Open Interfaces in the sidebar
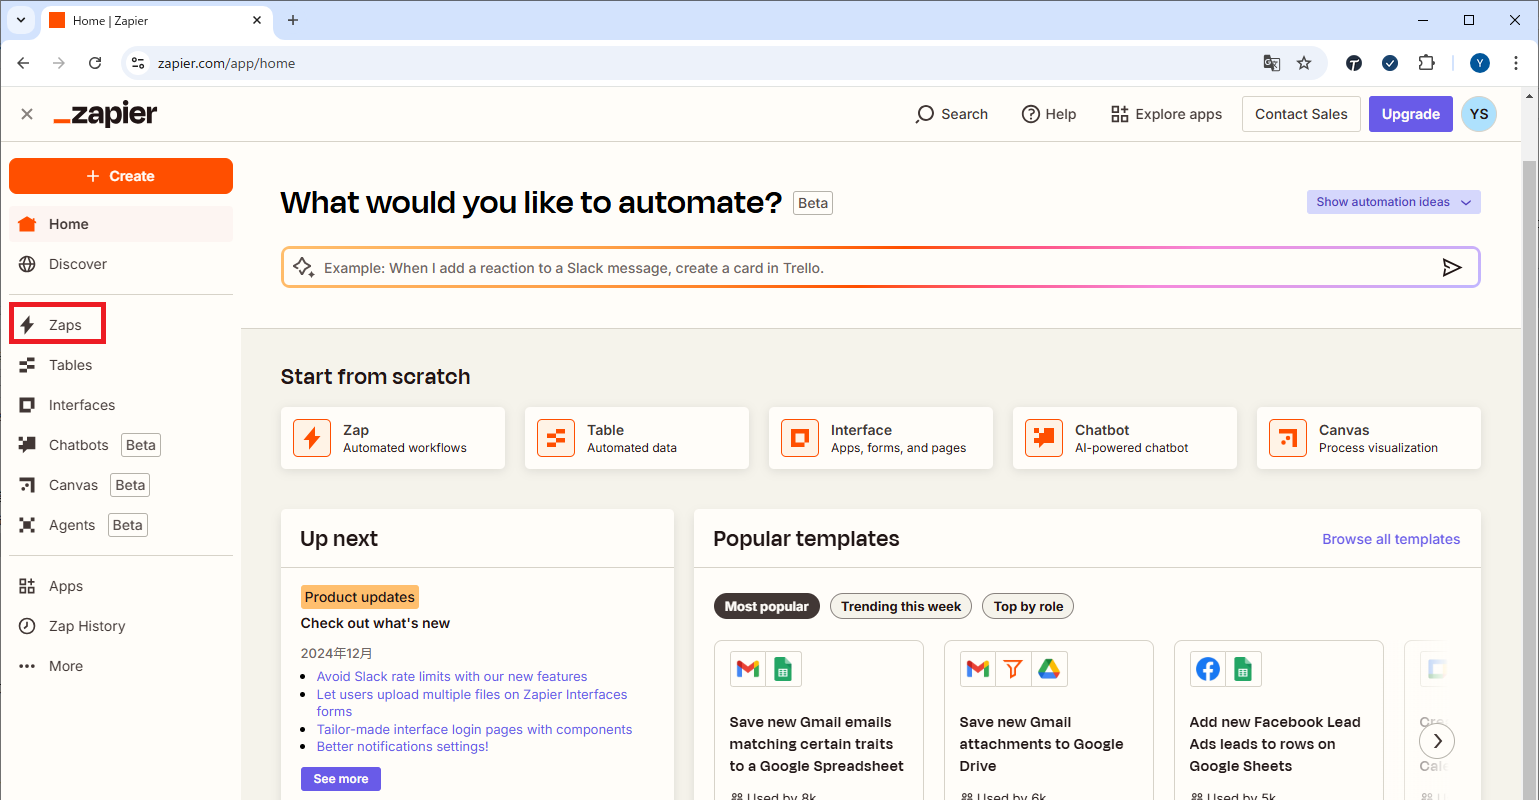Image resolution: width=1539 pixels, height=800 pixels. point(82,405)
